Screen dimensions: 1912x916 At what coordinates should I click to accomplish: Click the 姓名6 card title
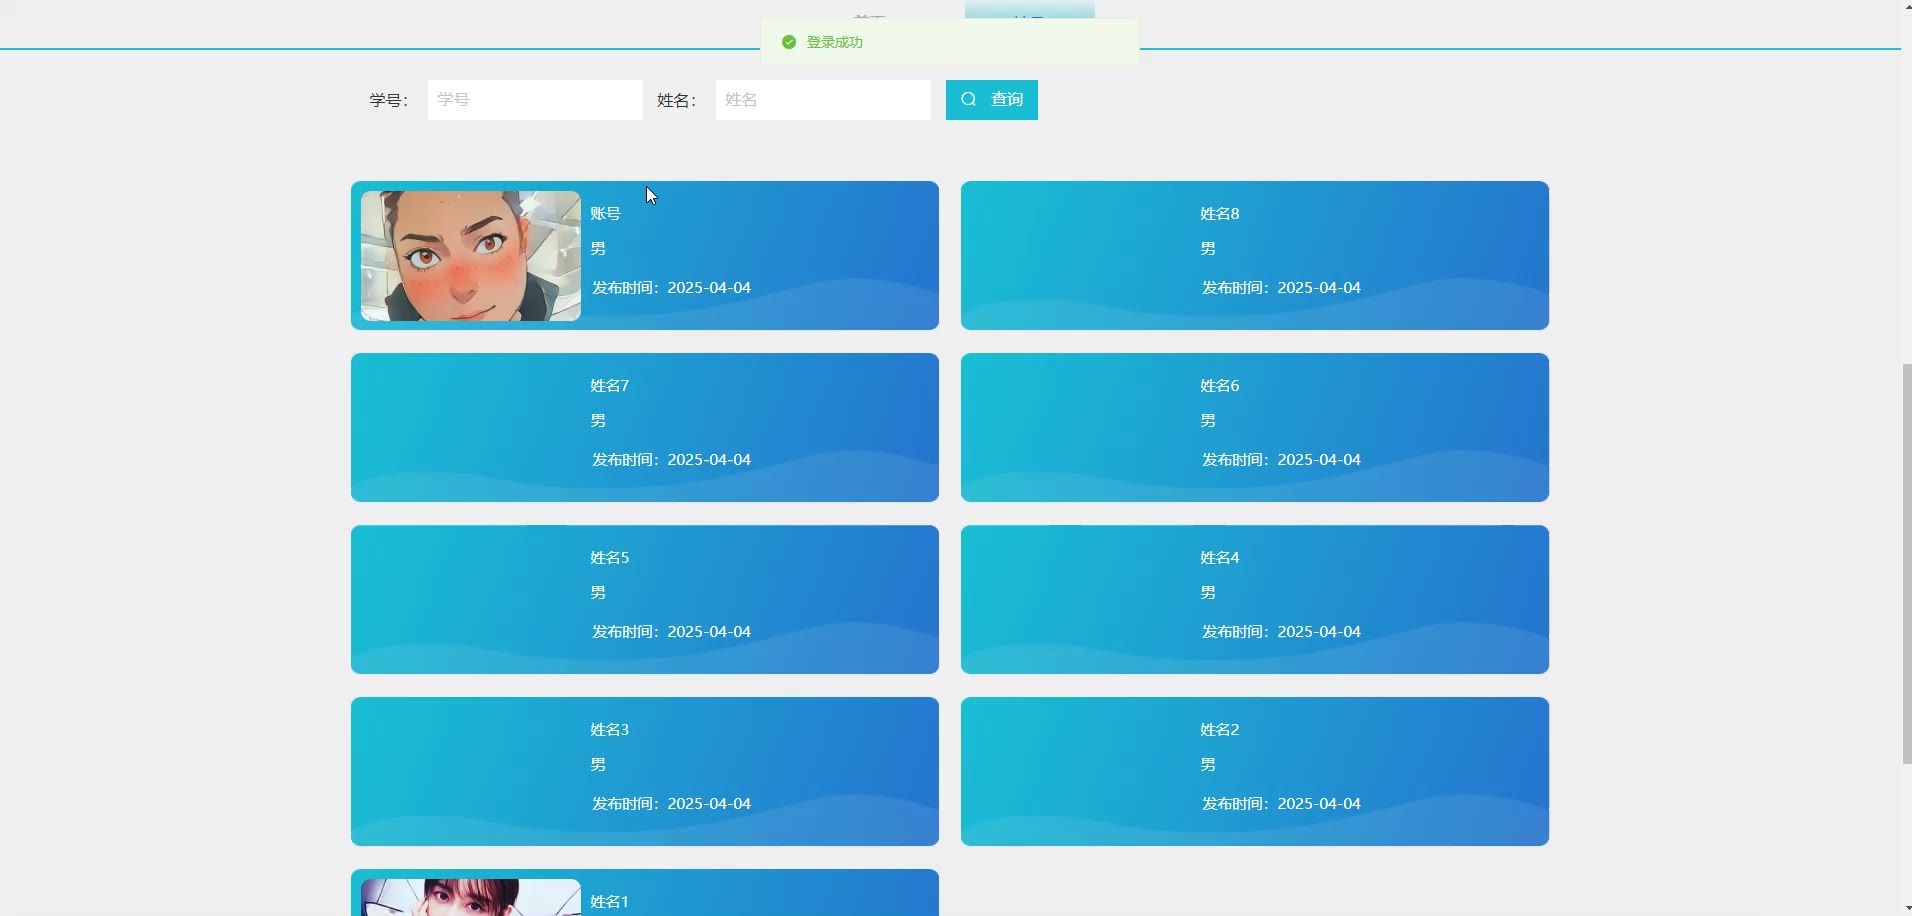click(x=1220, y=385)
